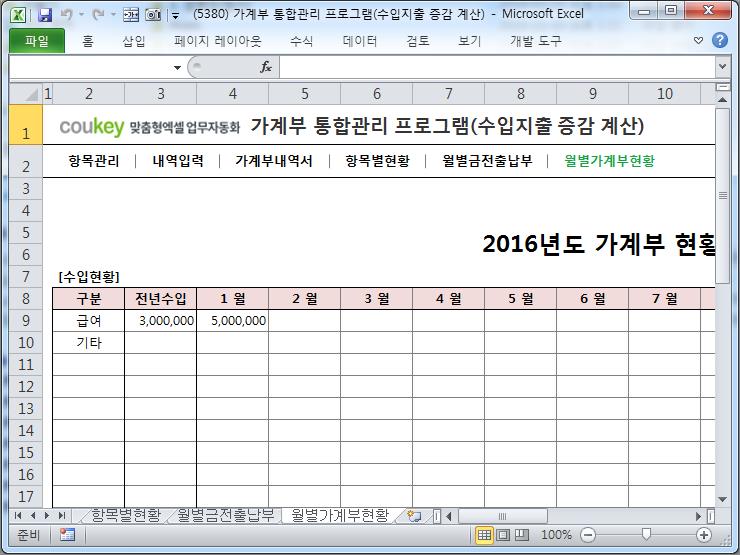The height and width of the screenshot is (555, 740).
Task: Click horizontal scrollbar right arrow
Action: 699,516
